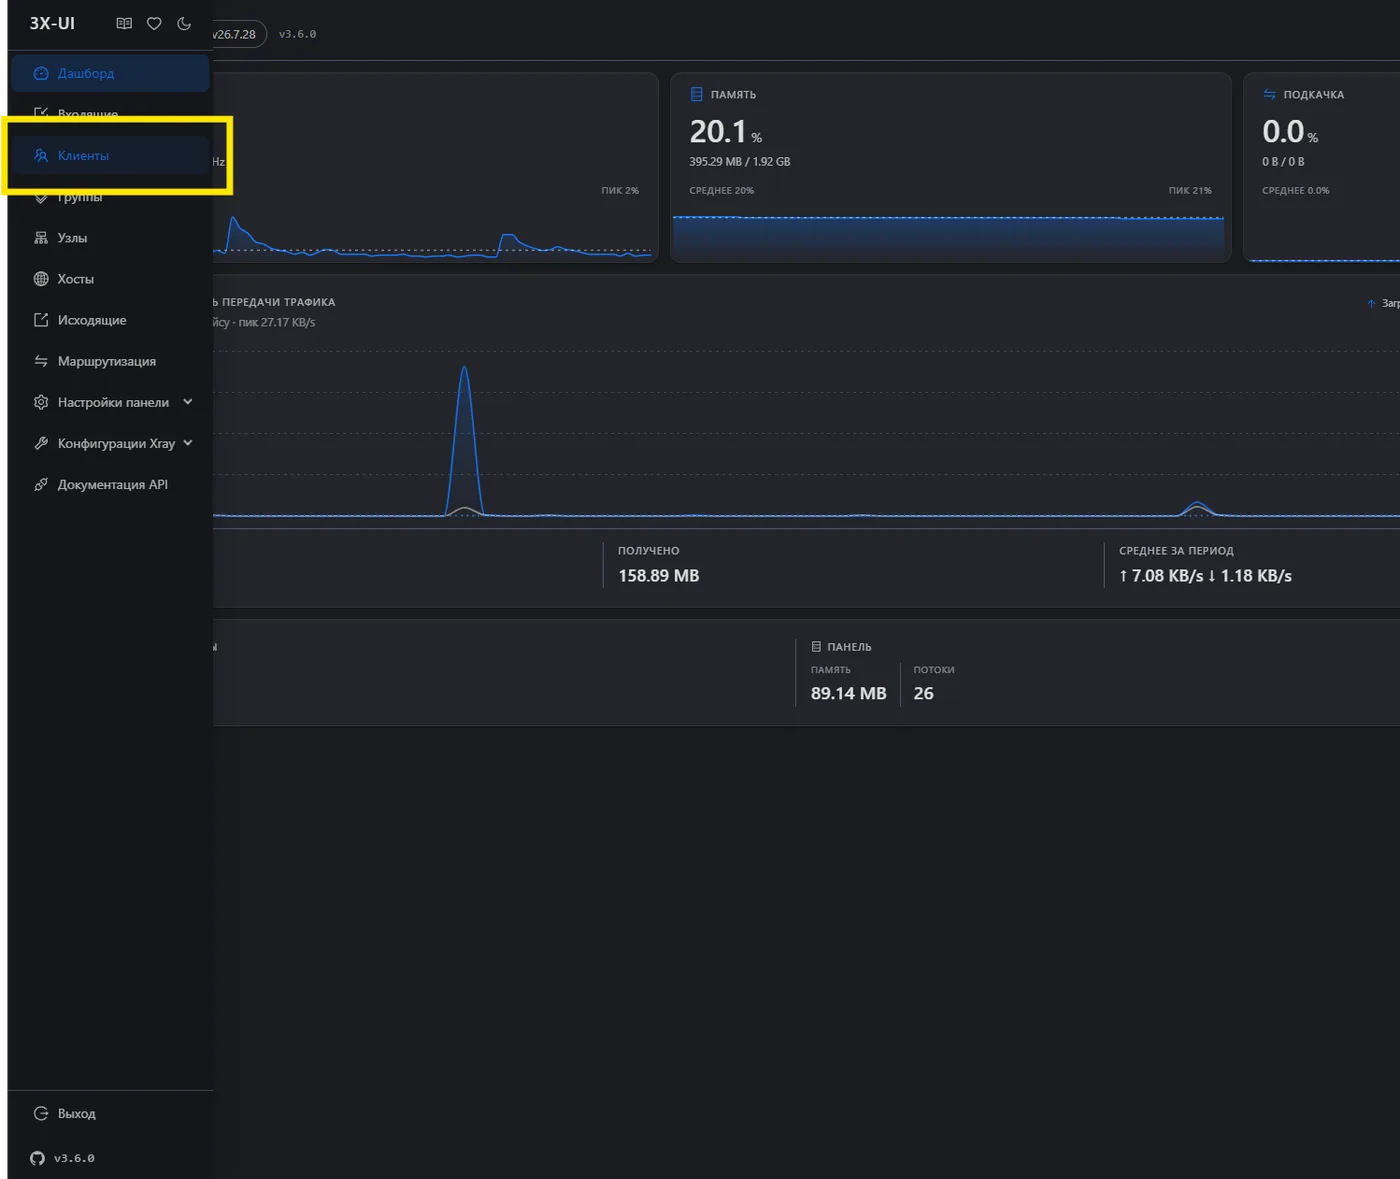Click the ПИК 2% label
Screen dimensions: 1400x1179
pos(620,190)
